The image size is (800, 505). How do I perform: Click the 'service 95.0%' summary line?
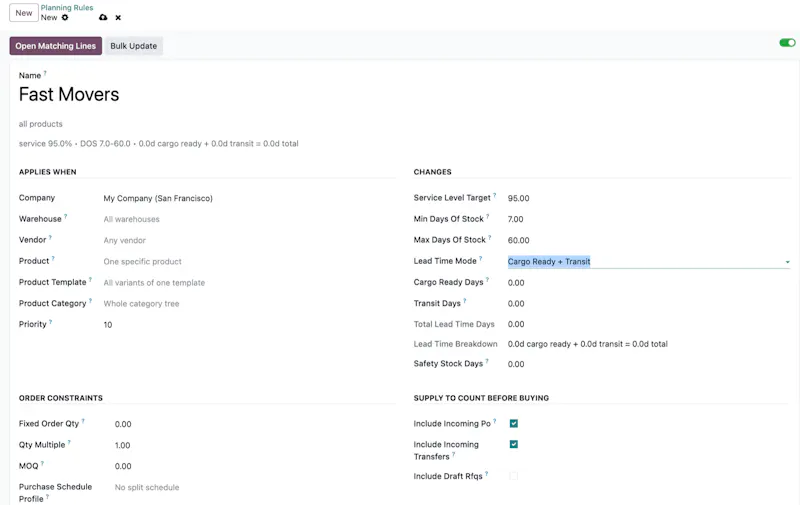click(x=159, y=144)
